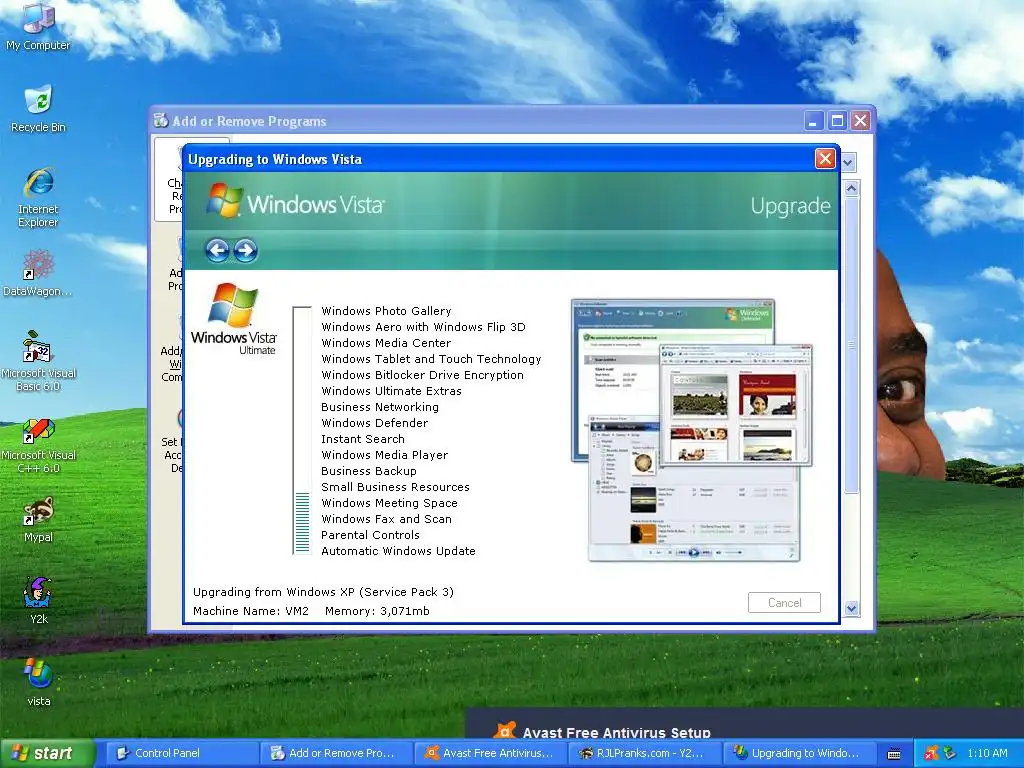
Task: Select 'Windows Meeting Space' text
Action: [389, 503]
